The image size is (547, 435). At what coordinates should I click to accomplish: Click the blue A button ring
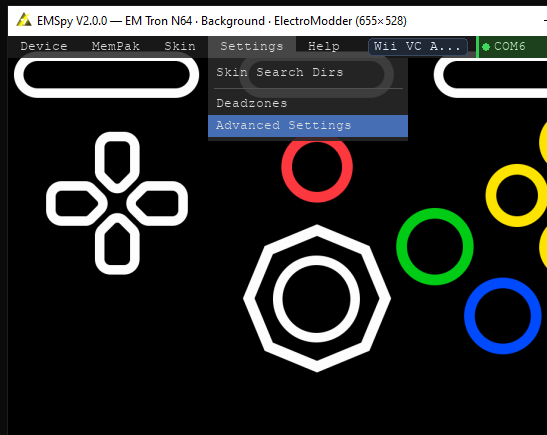[503, 316]
